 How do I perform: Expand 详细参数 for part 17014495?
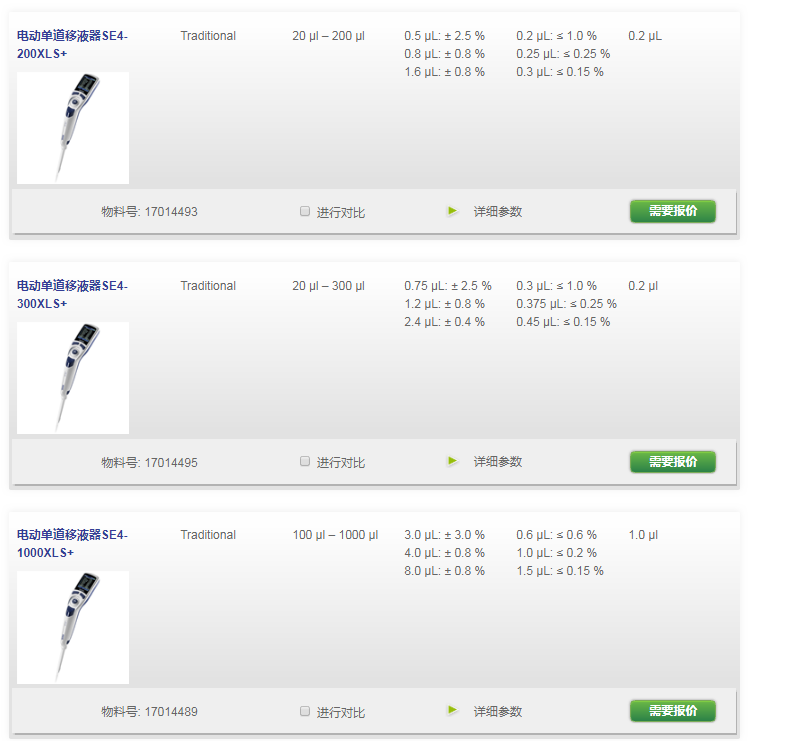[x=497, y=462]
